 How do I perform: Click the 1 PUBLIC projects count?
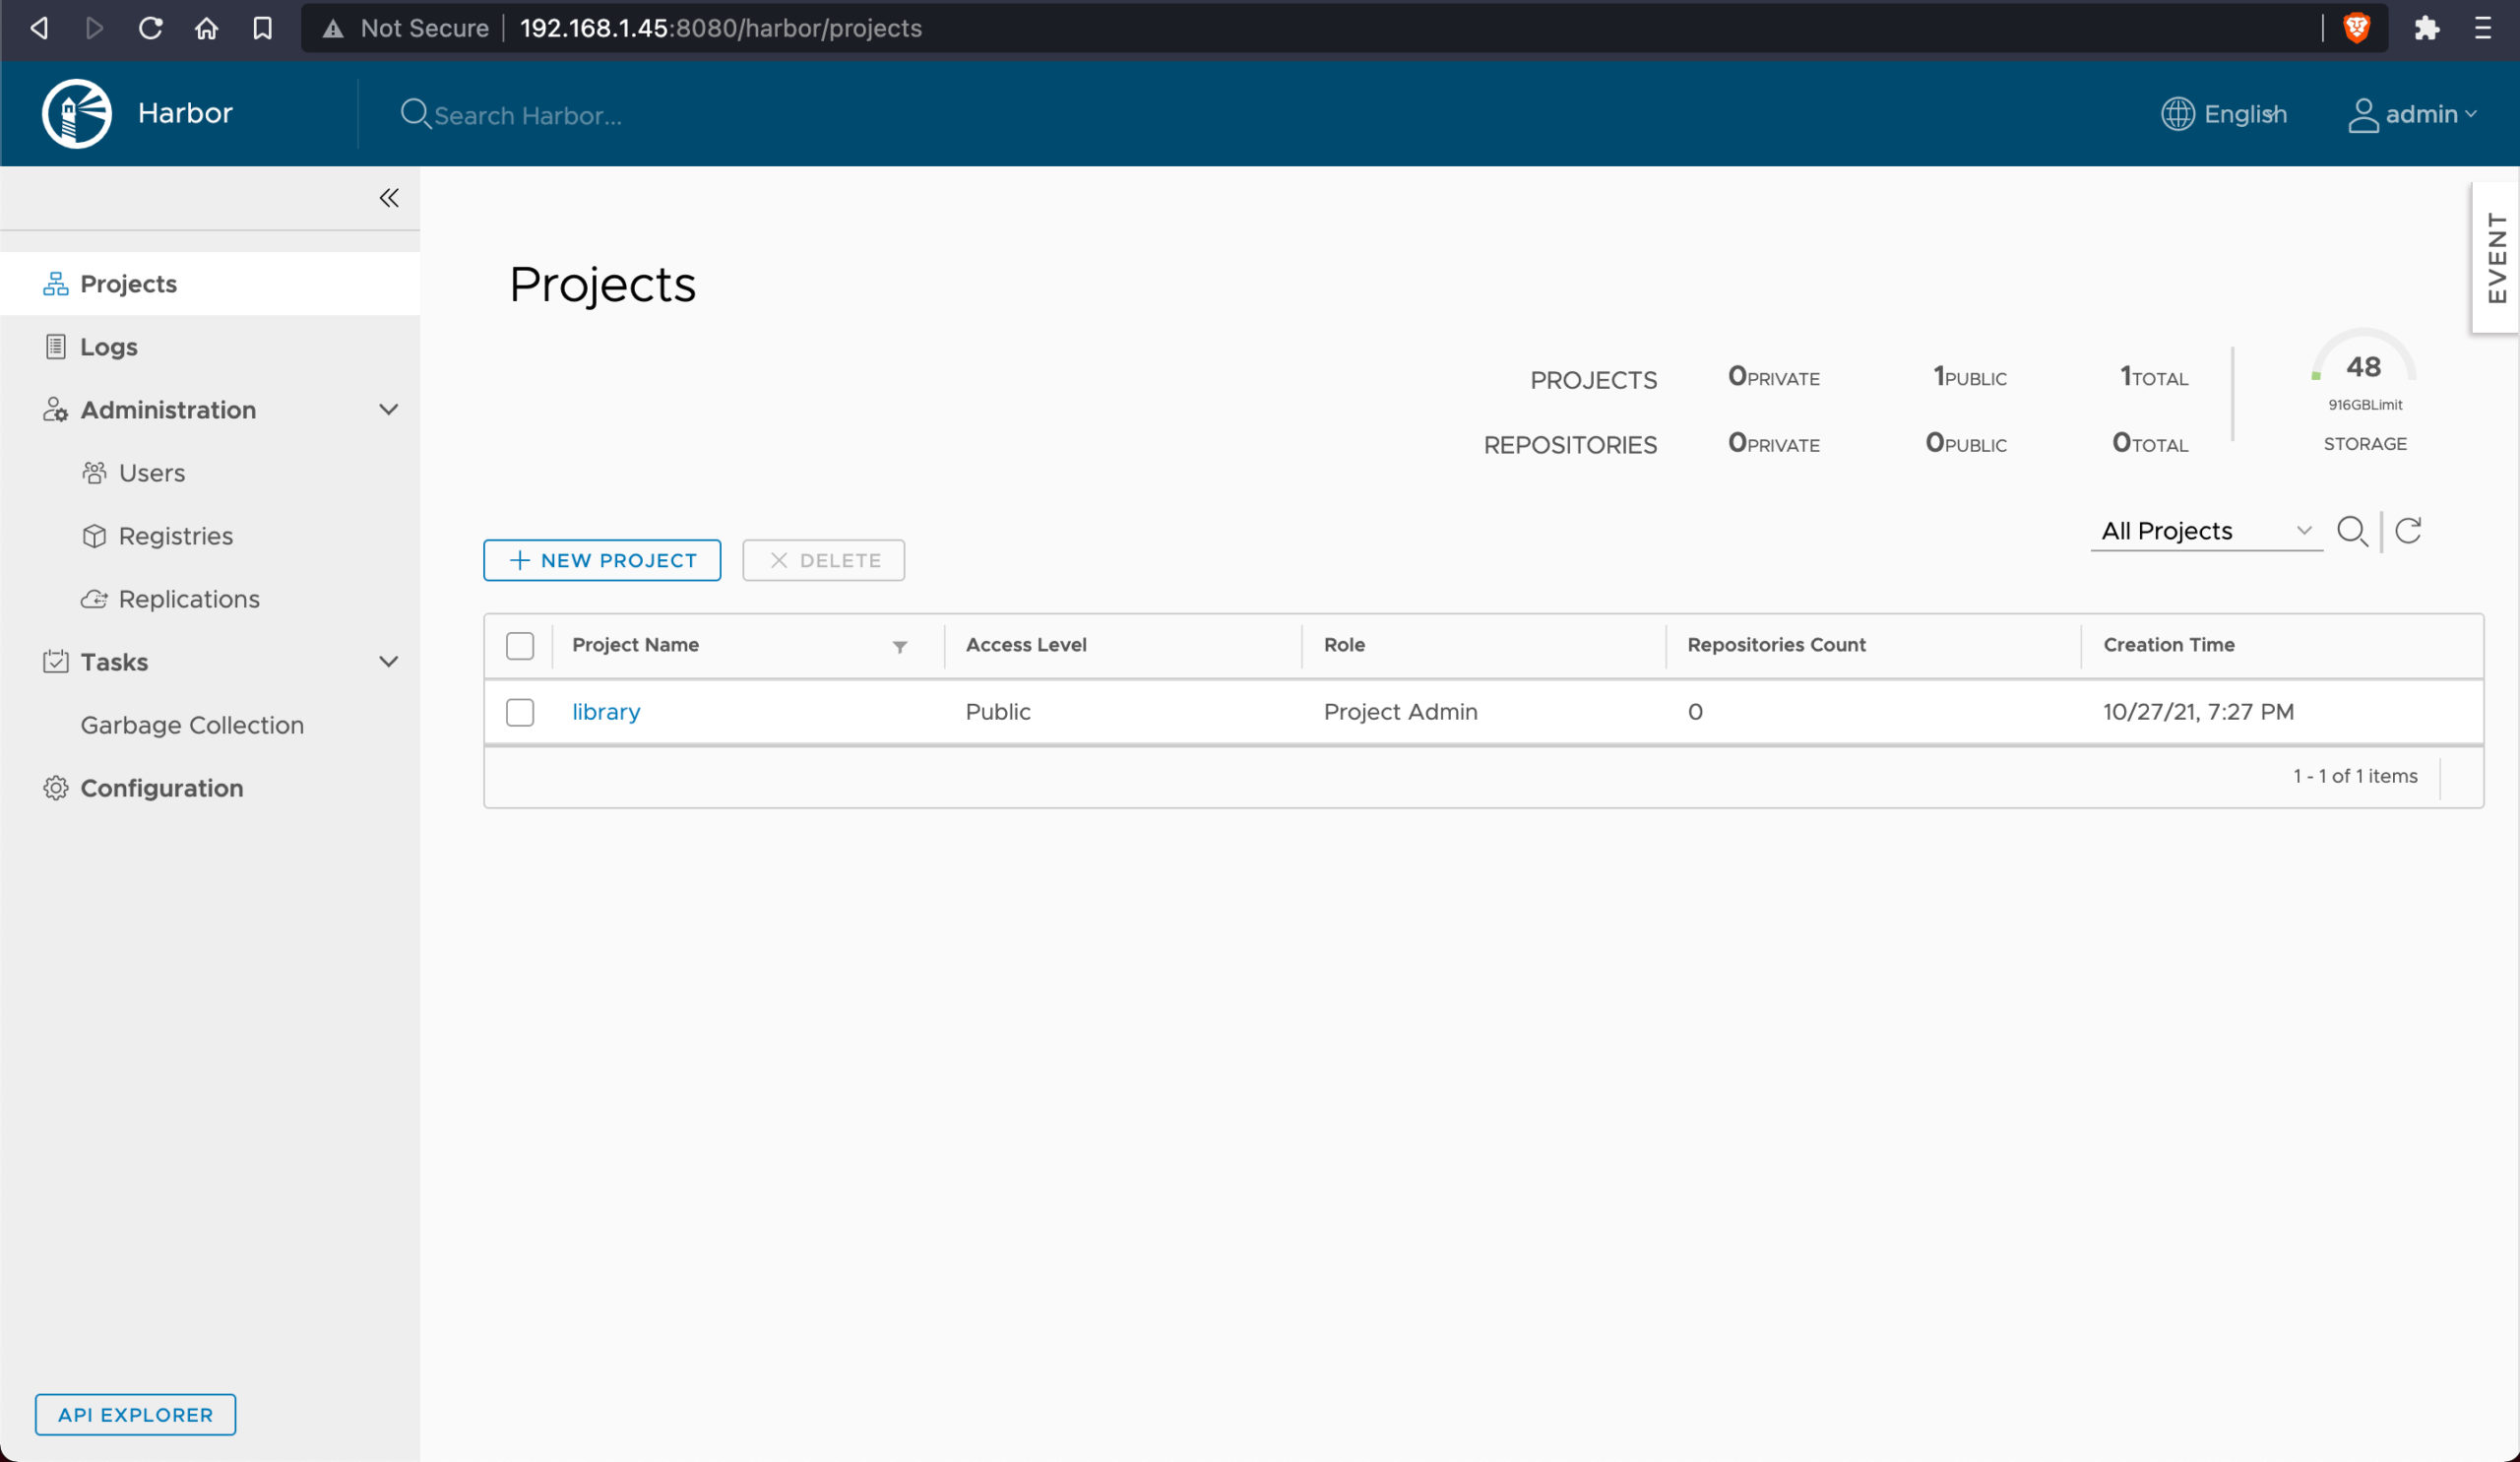(x=1970, y=377)
